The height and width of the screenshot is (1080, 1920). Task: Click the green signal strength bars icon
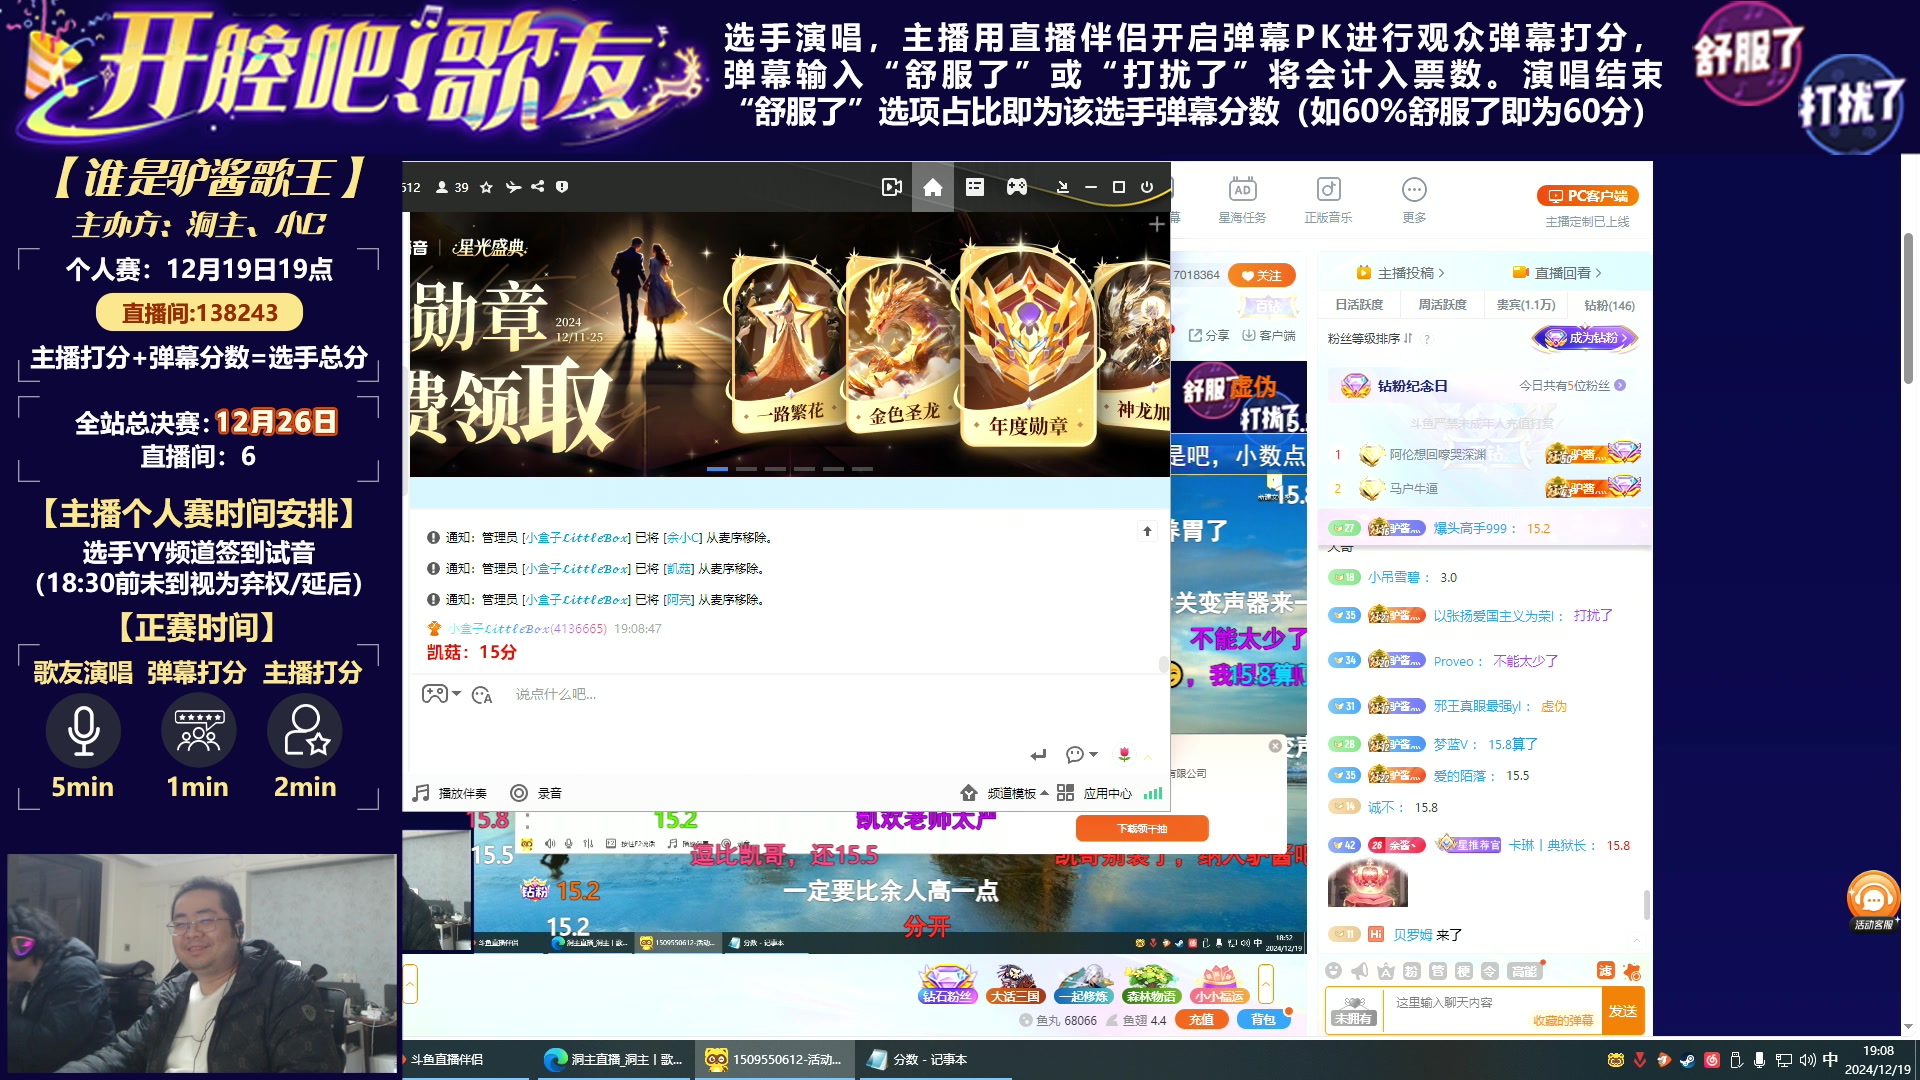click(1153, 793)
